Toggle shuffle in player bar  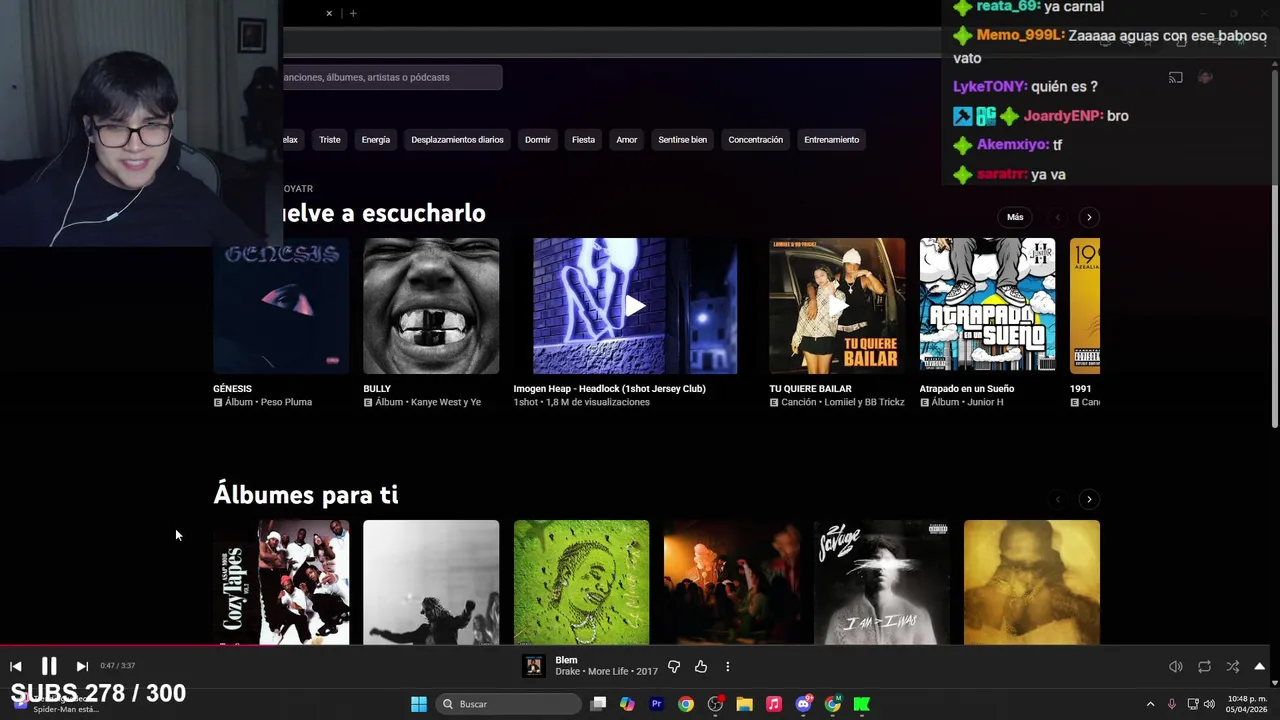1232,667
